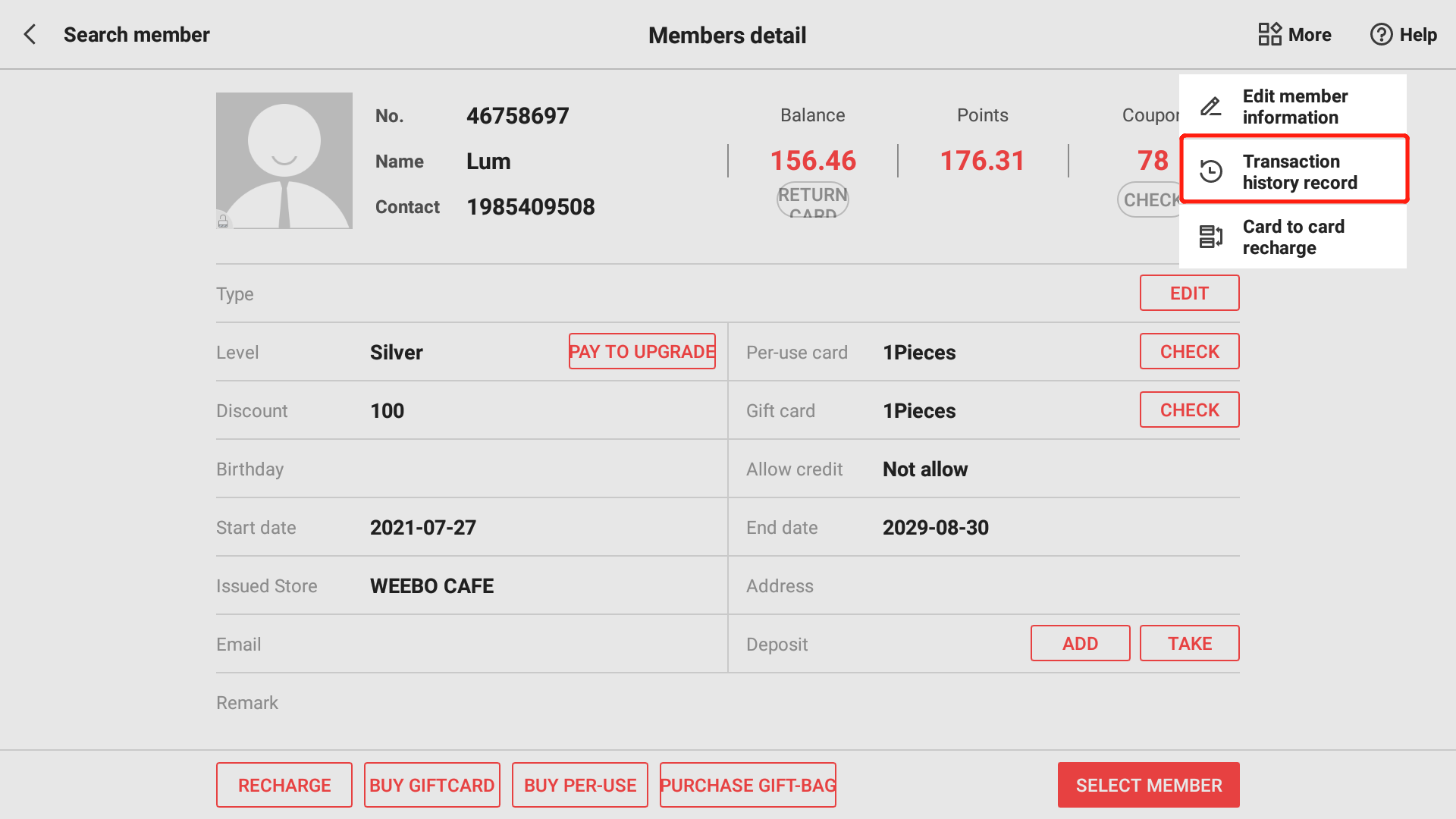Click BUY PER-USE button
1456x819 pixels.
click(580, 785)
